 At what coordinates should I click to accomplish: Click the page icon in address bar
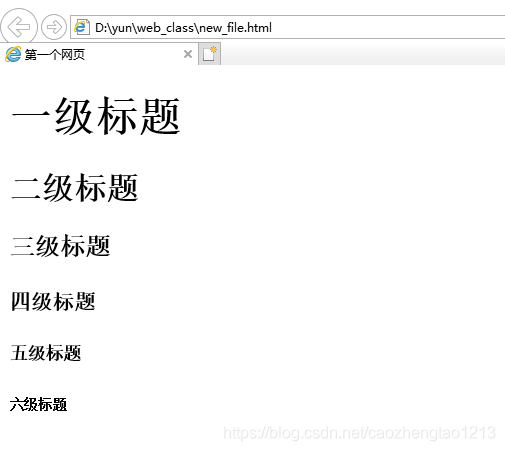point(82,27)
